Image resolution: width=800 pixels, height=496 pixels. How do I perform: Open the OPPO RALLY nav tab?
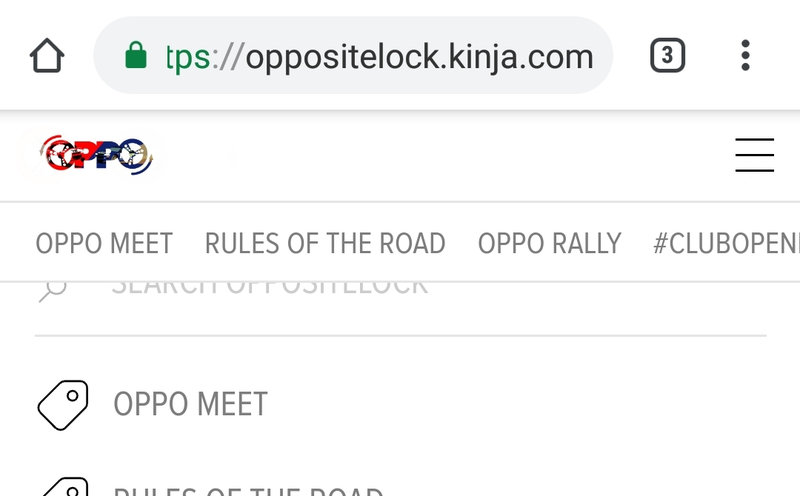[549, 243]
